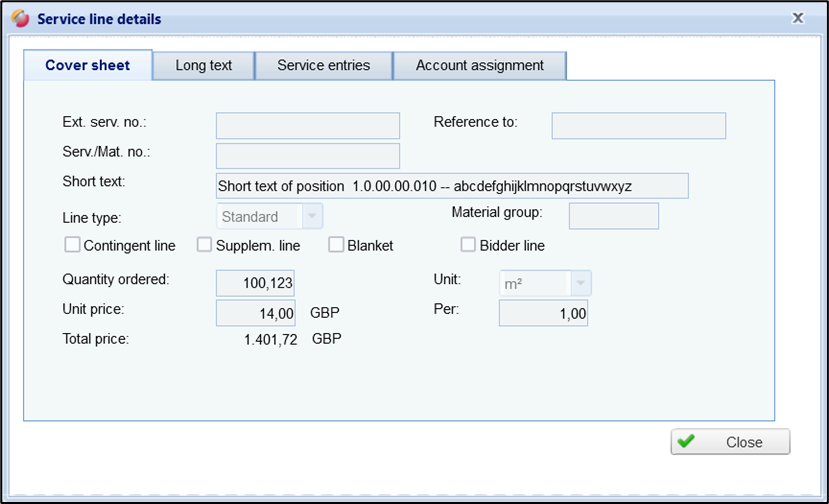The image size is (829, 504).
Task: Click into the Reference to field
Action: coord(638,125)
